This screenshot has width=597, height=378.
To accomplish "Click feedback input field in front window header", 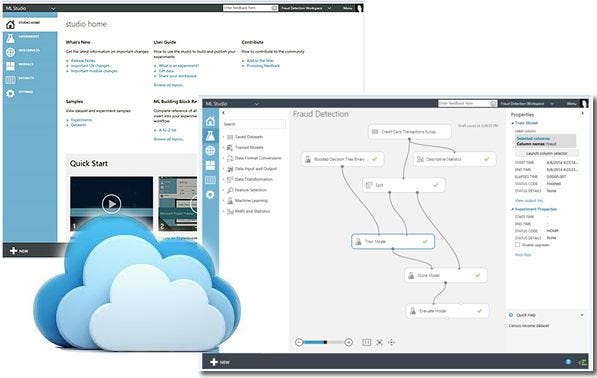I will (x=464, y=104).
